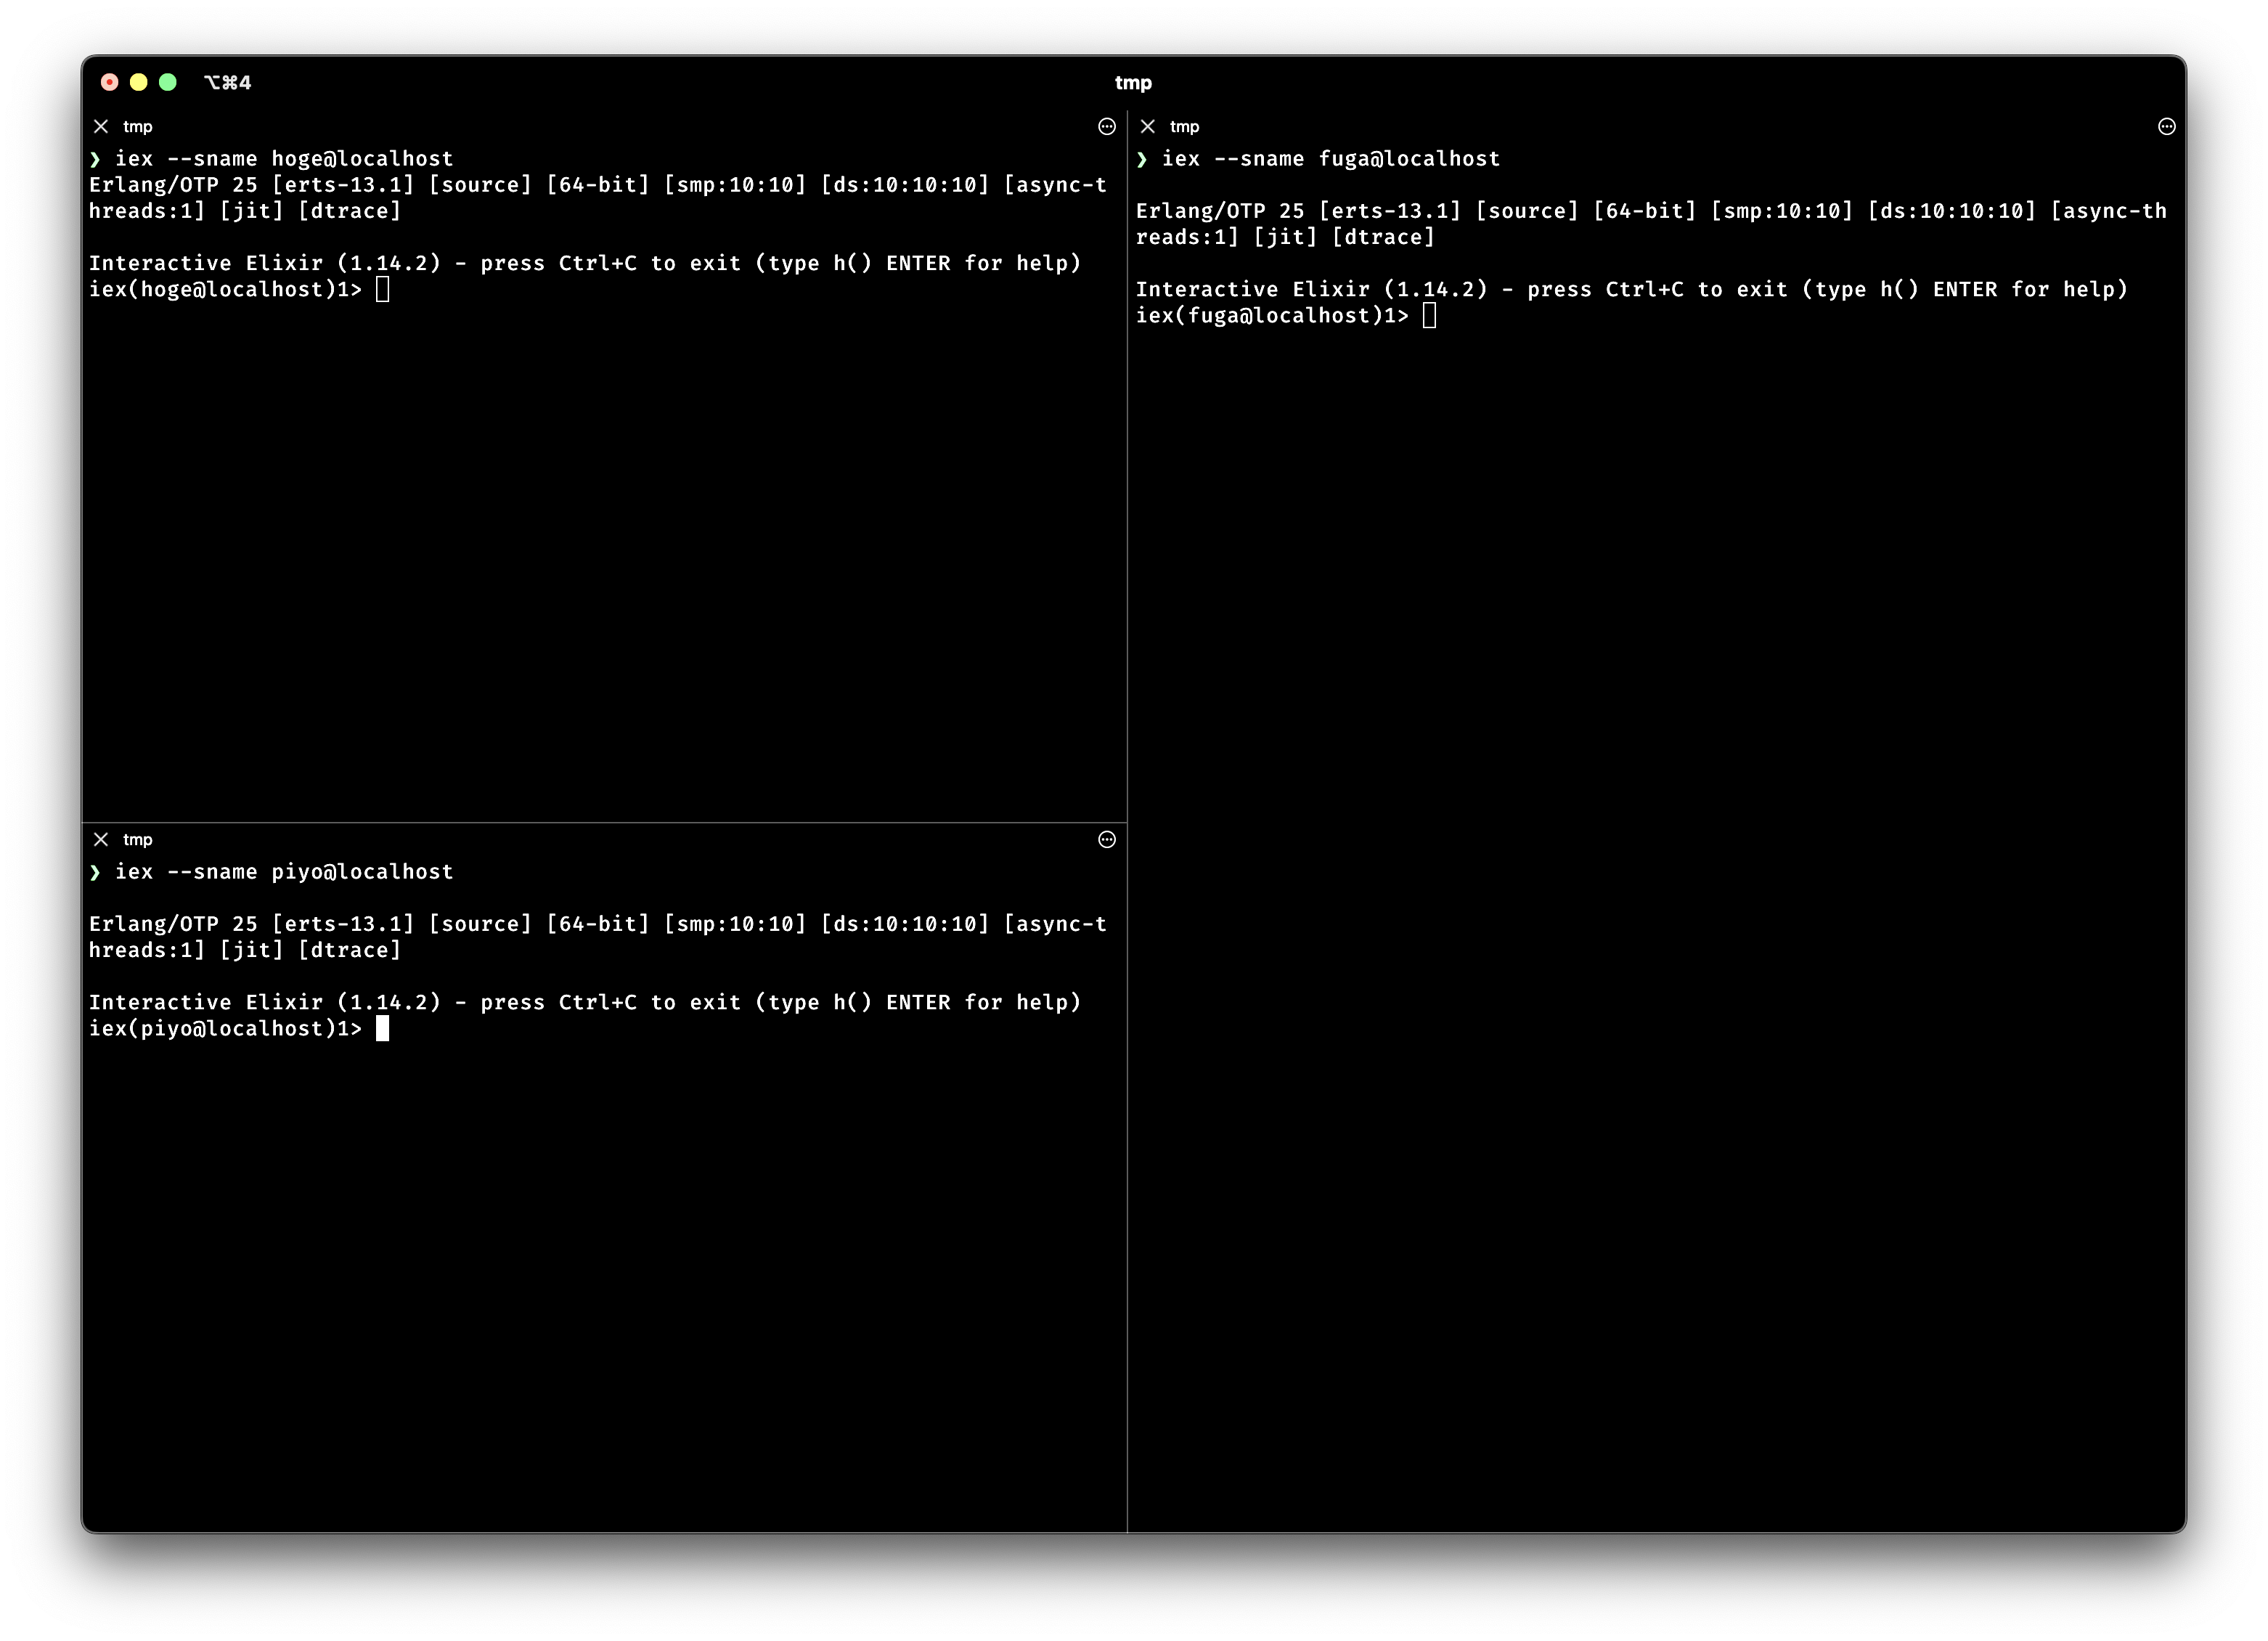Click the yellow minimize traffic light button
The width and height of the screenshot is (2268, 1641).
coord(140,82)
